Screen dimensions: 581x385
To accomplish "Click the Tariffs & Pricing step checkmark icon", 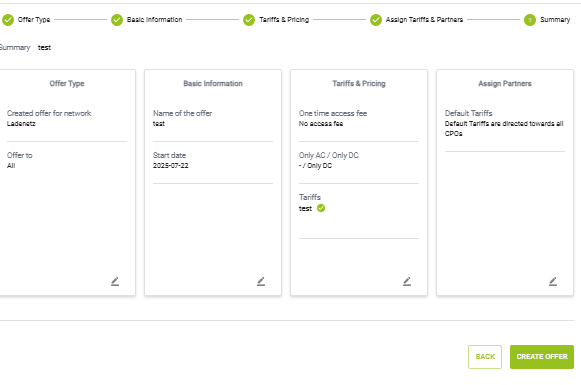I will [x=249, y=20].
